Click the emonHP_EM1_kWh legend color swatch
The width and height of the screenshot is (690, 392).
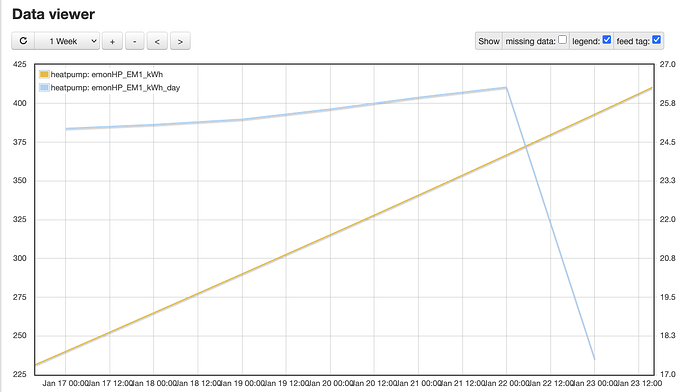pos(44,74)
